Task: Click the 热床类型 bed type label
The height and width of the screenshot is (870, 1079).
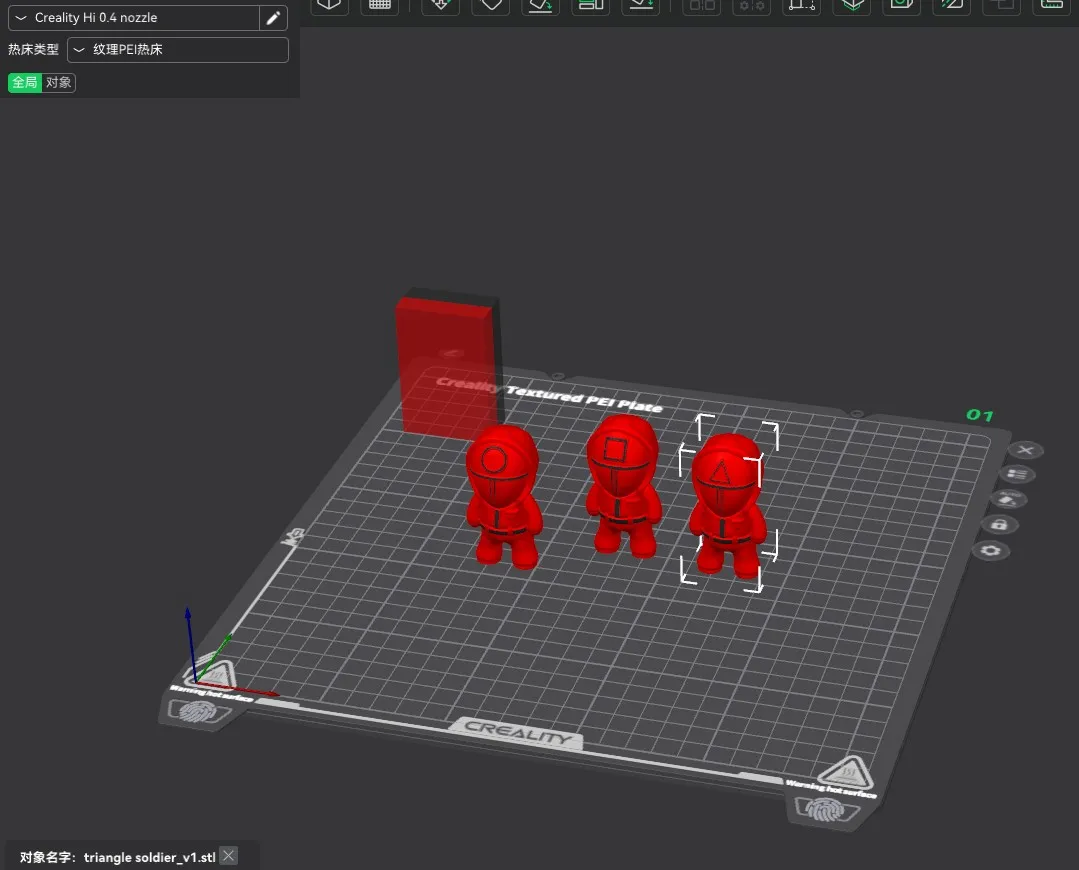Action: (33, 50)
